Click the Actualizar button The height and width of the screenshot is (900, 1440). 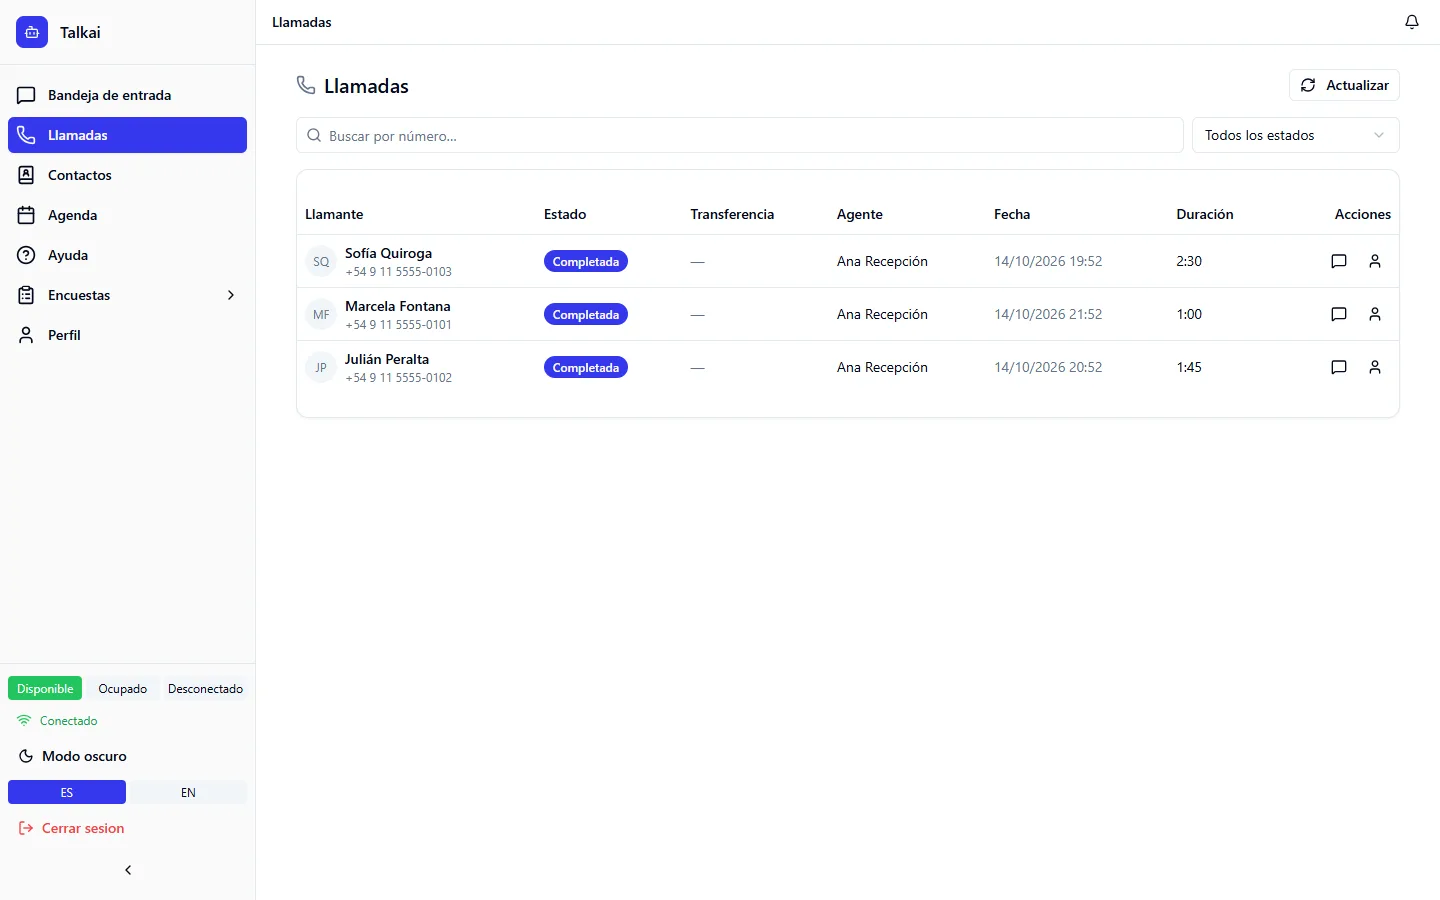pyautogui.click(x=1344, y=85)
